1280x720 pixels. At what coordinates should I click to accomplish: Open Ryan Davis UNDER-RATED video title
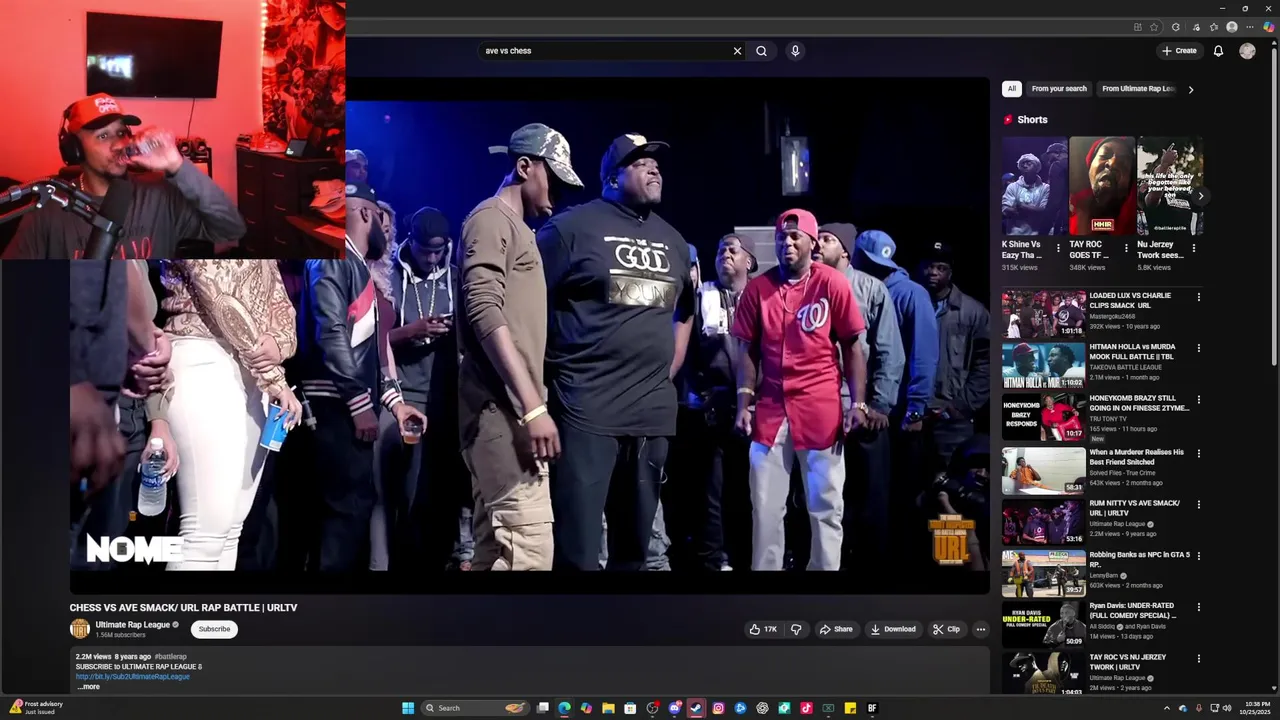[1133, 610]
